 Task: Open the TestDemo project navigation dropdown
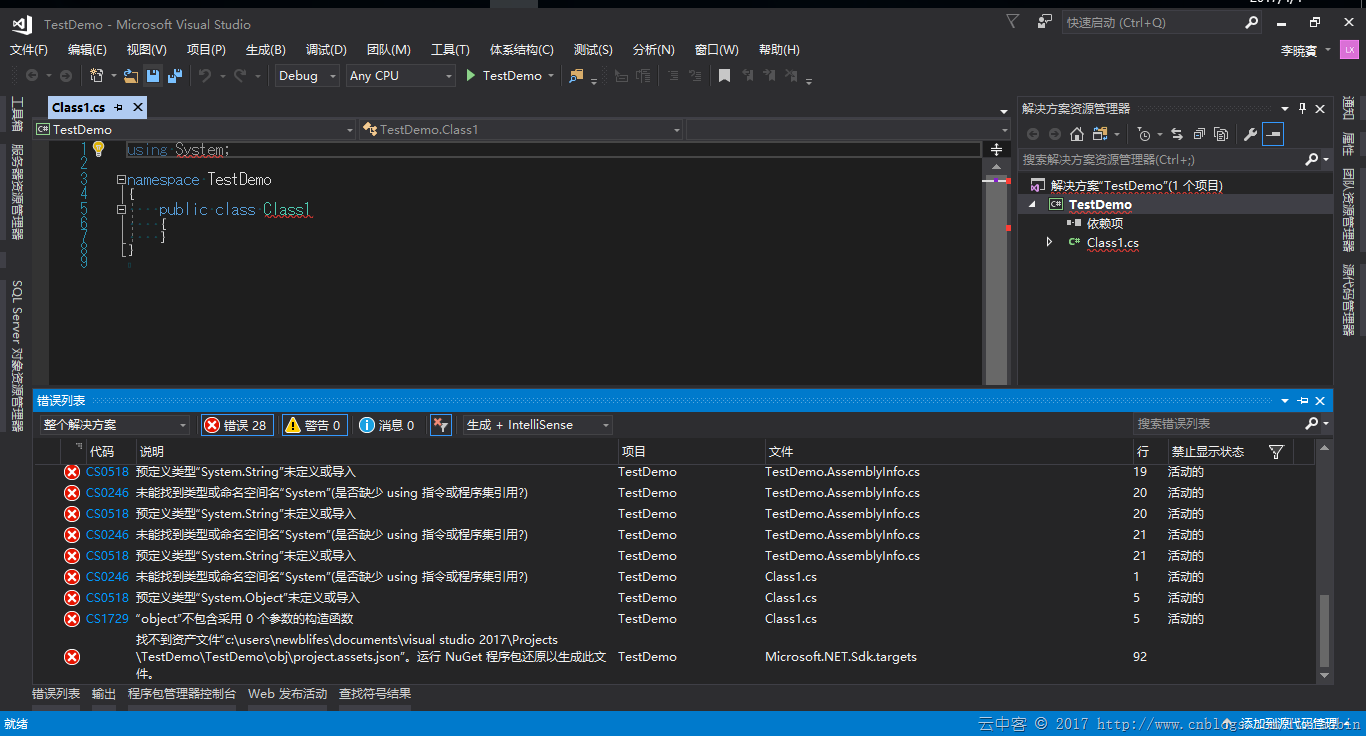pos(194,130)
